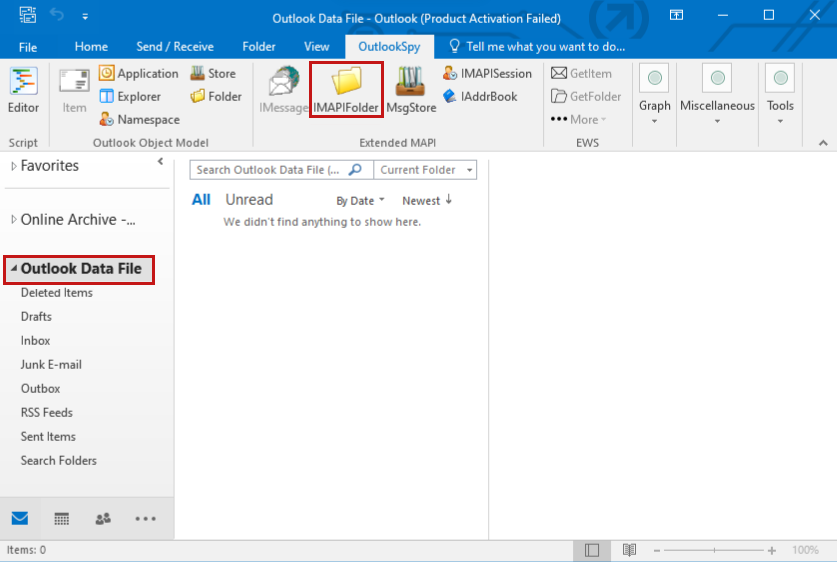
Task: Switch to the Home tab
Action: (91, 47)
